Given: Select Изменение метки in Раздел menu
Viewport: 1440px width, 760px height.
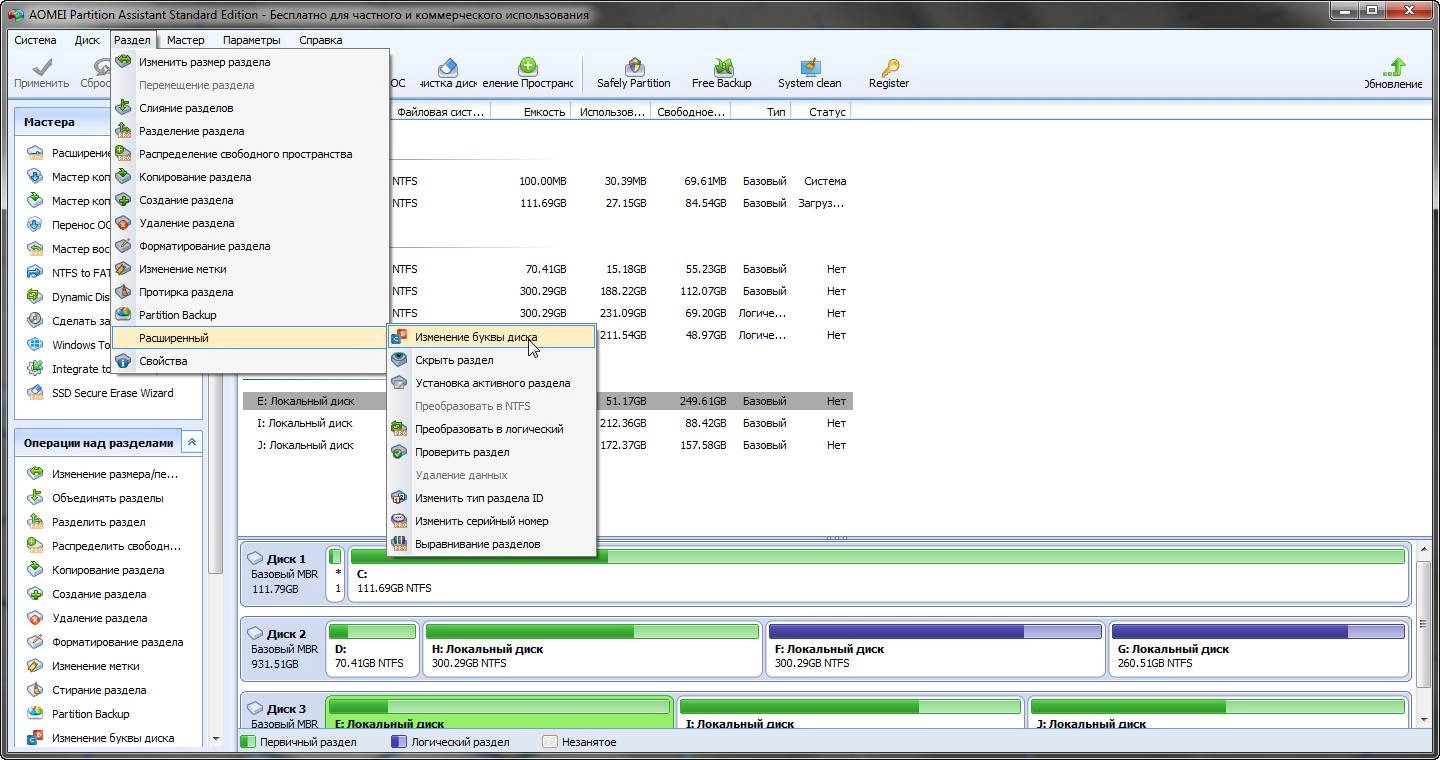Looking at the screenshot, I should pos(250,269).
